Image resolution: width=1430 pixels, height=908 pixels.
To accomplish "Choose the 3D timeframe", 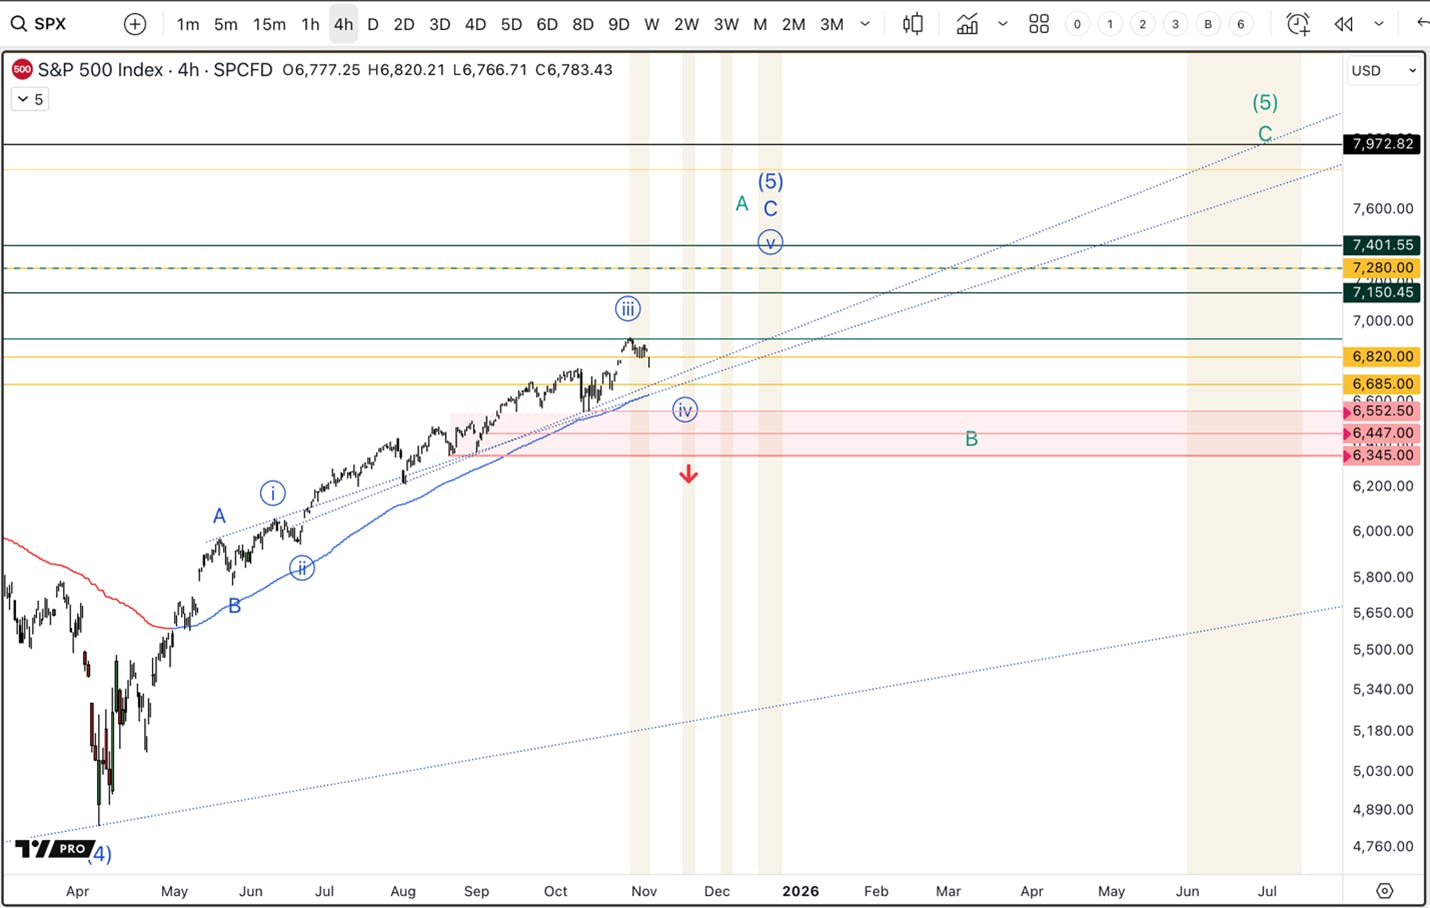I will [x=440, y=24].
